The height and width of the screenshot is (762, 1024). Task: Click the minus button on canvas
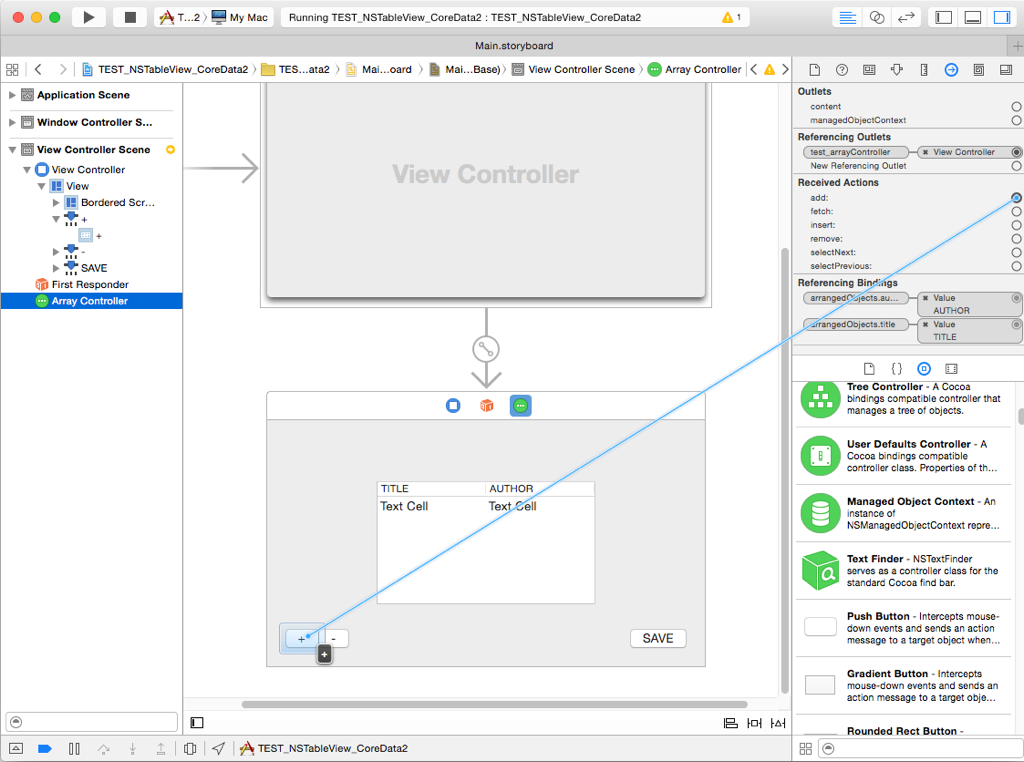click(x=334, y=639)
